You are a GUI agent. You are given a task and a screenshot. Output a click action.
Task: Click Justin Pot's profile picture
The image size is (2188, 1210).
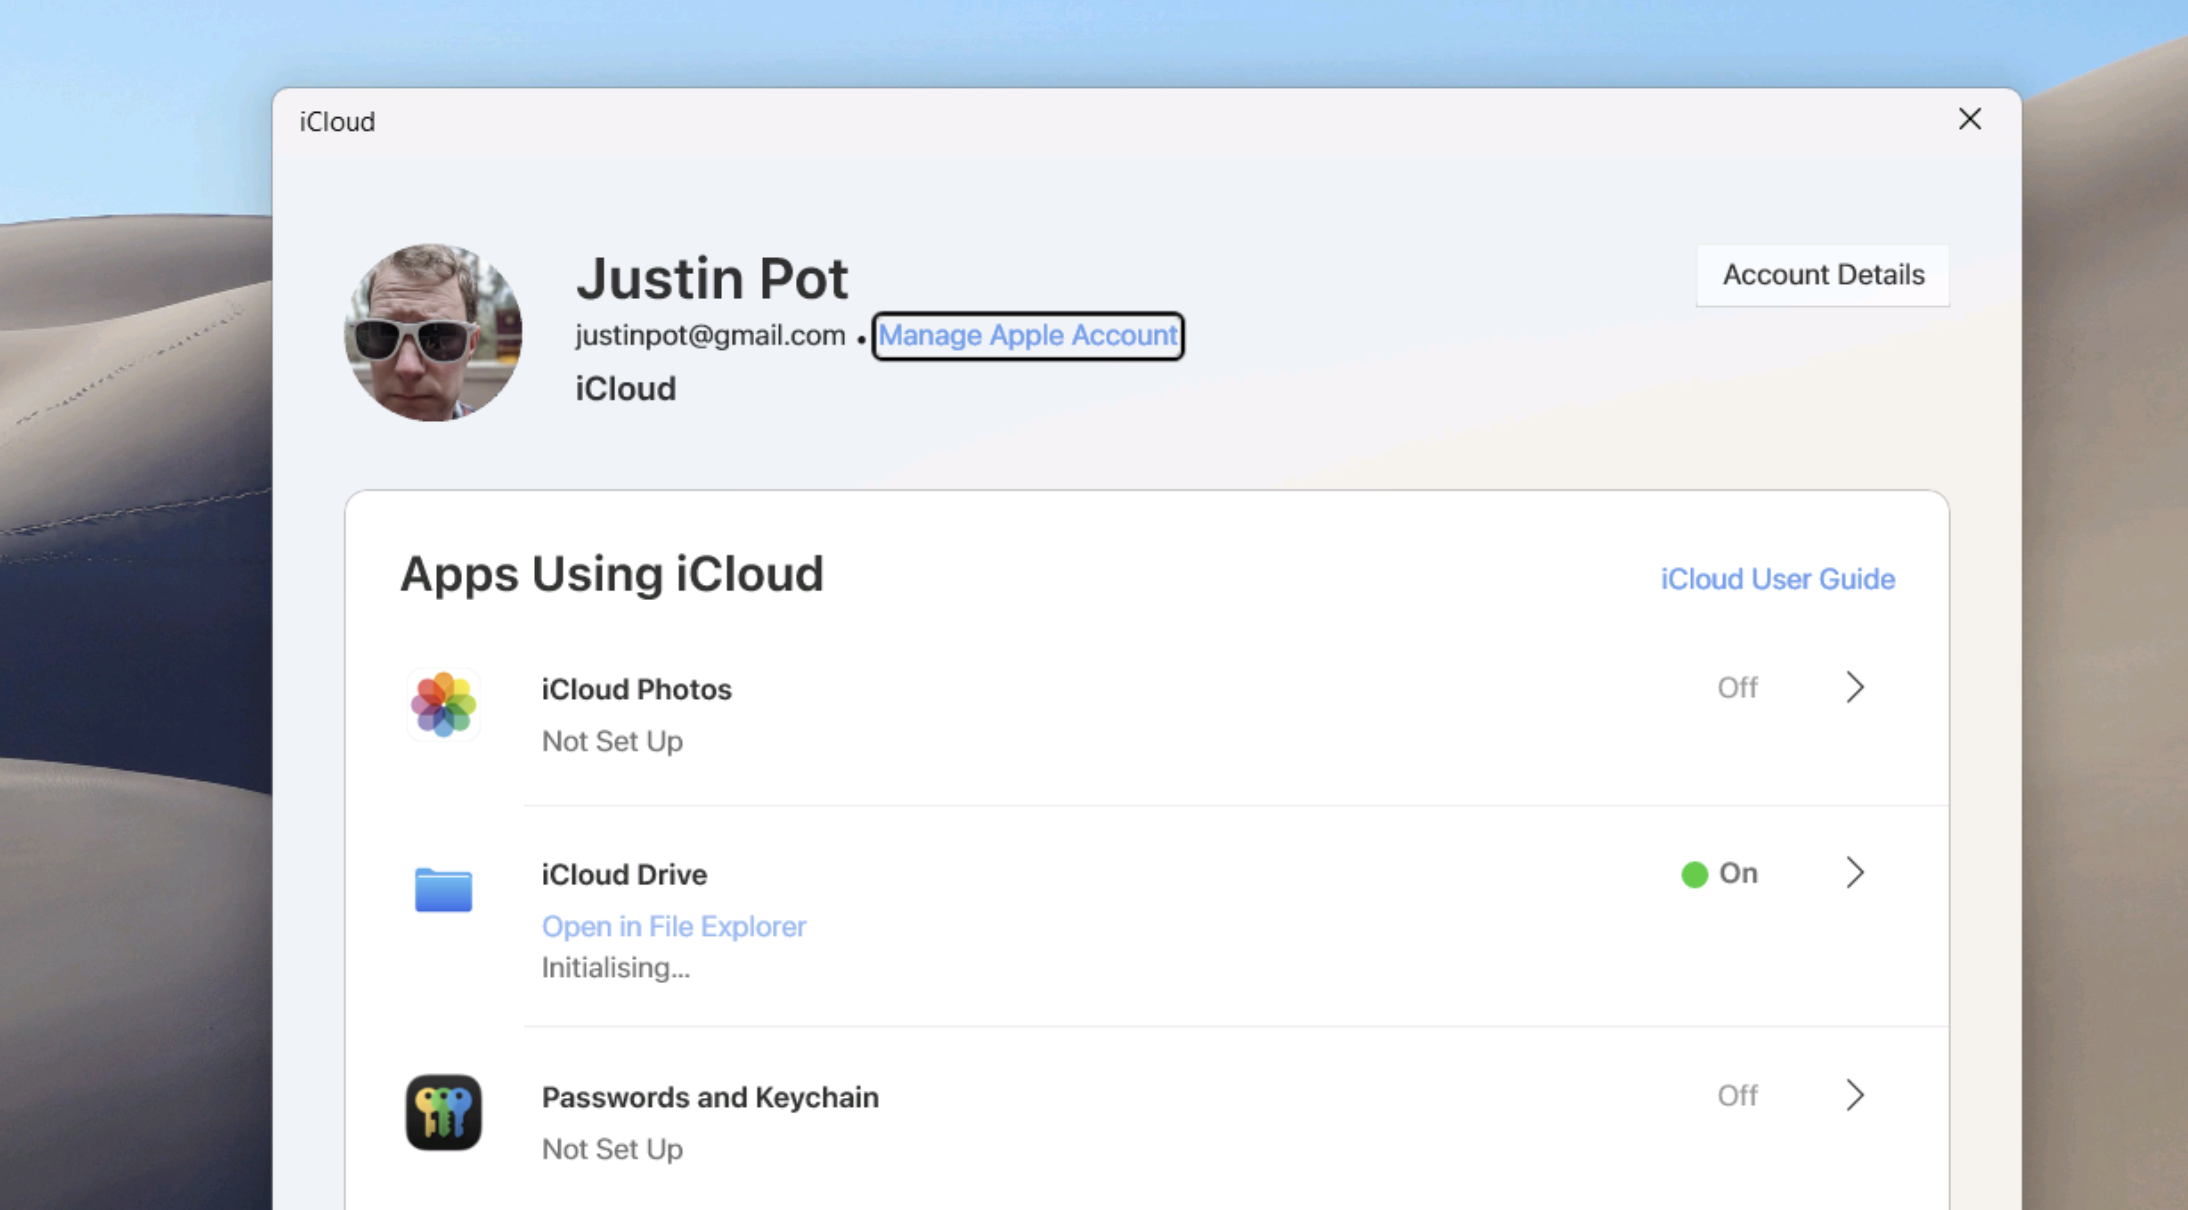coord(433,332)
